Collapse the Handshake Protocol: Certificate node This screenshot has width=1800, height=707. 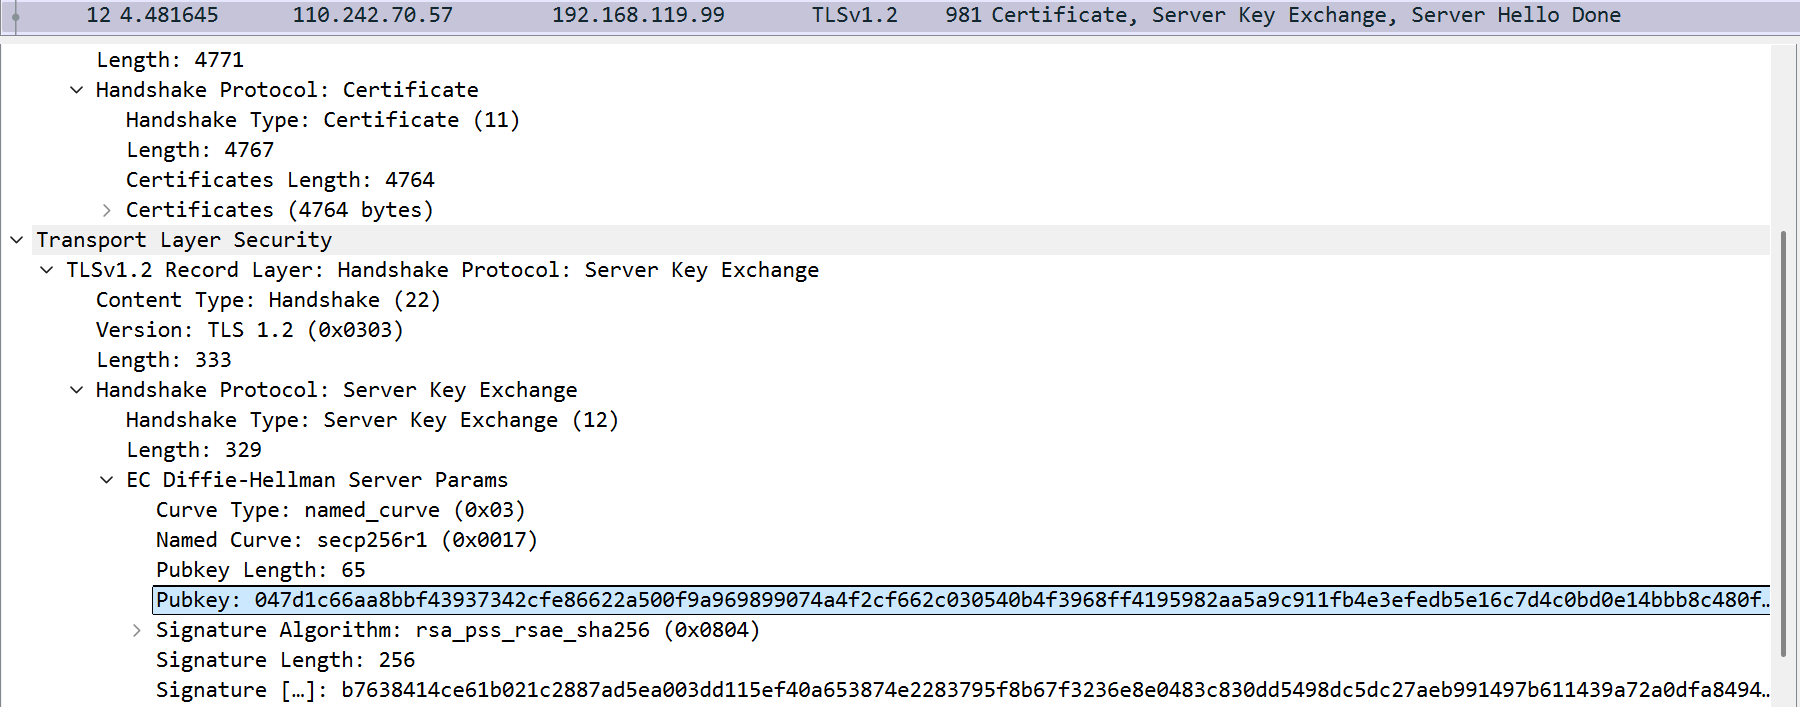(x=76, y=90)
